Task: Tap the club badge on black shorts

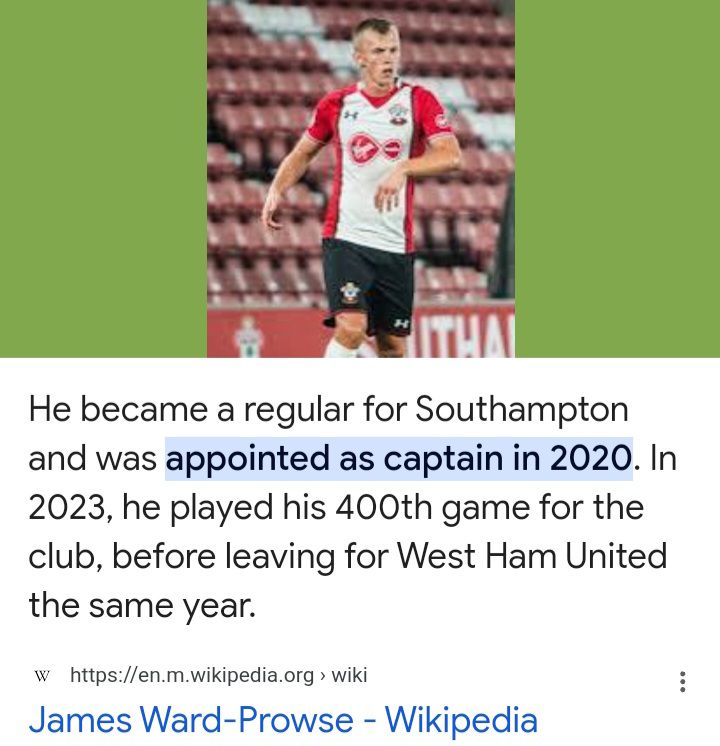Action: 349,291
